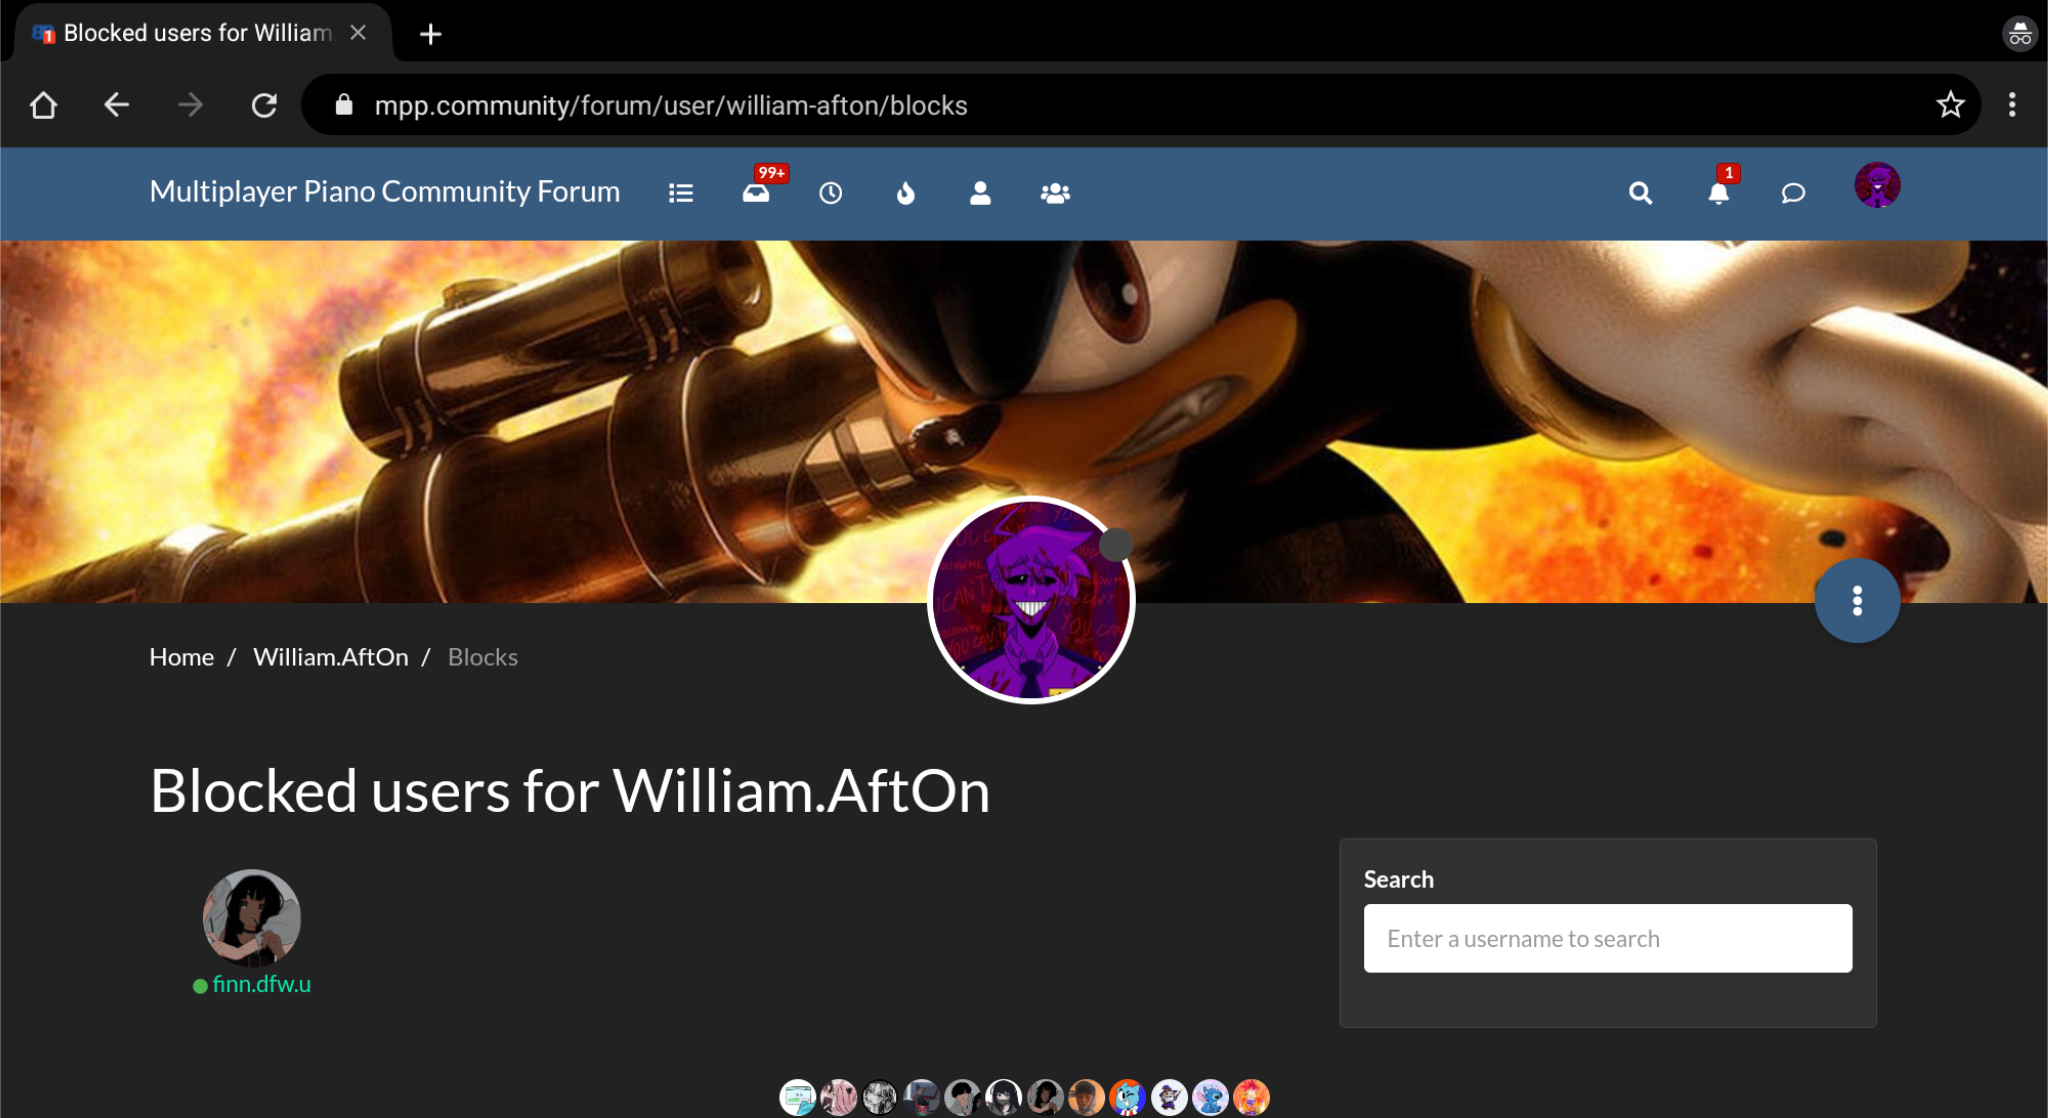The image size is (2048, 1118).
Task: Click the browser forward arrow
Action: 190,105
